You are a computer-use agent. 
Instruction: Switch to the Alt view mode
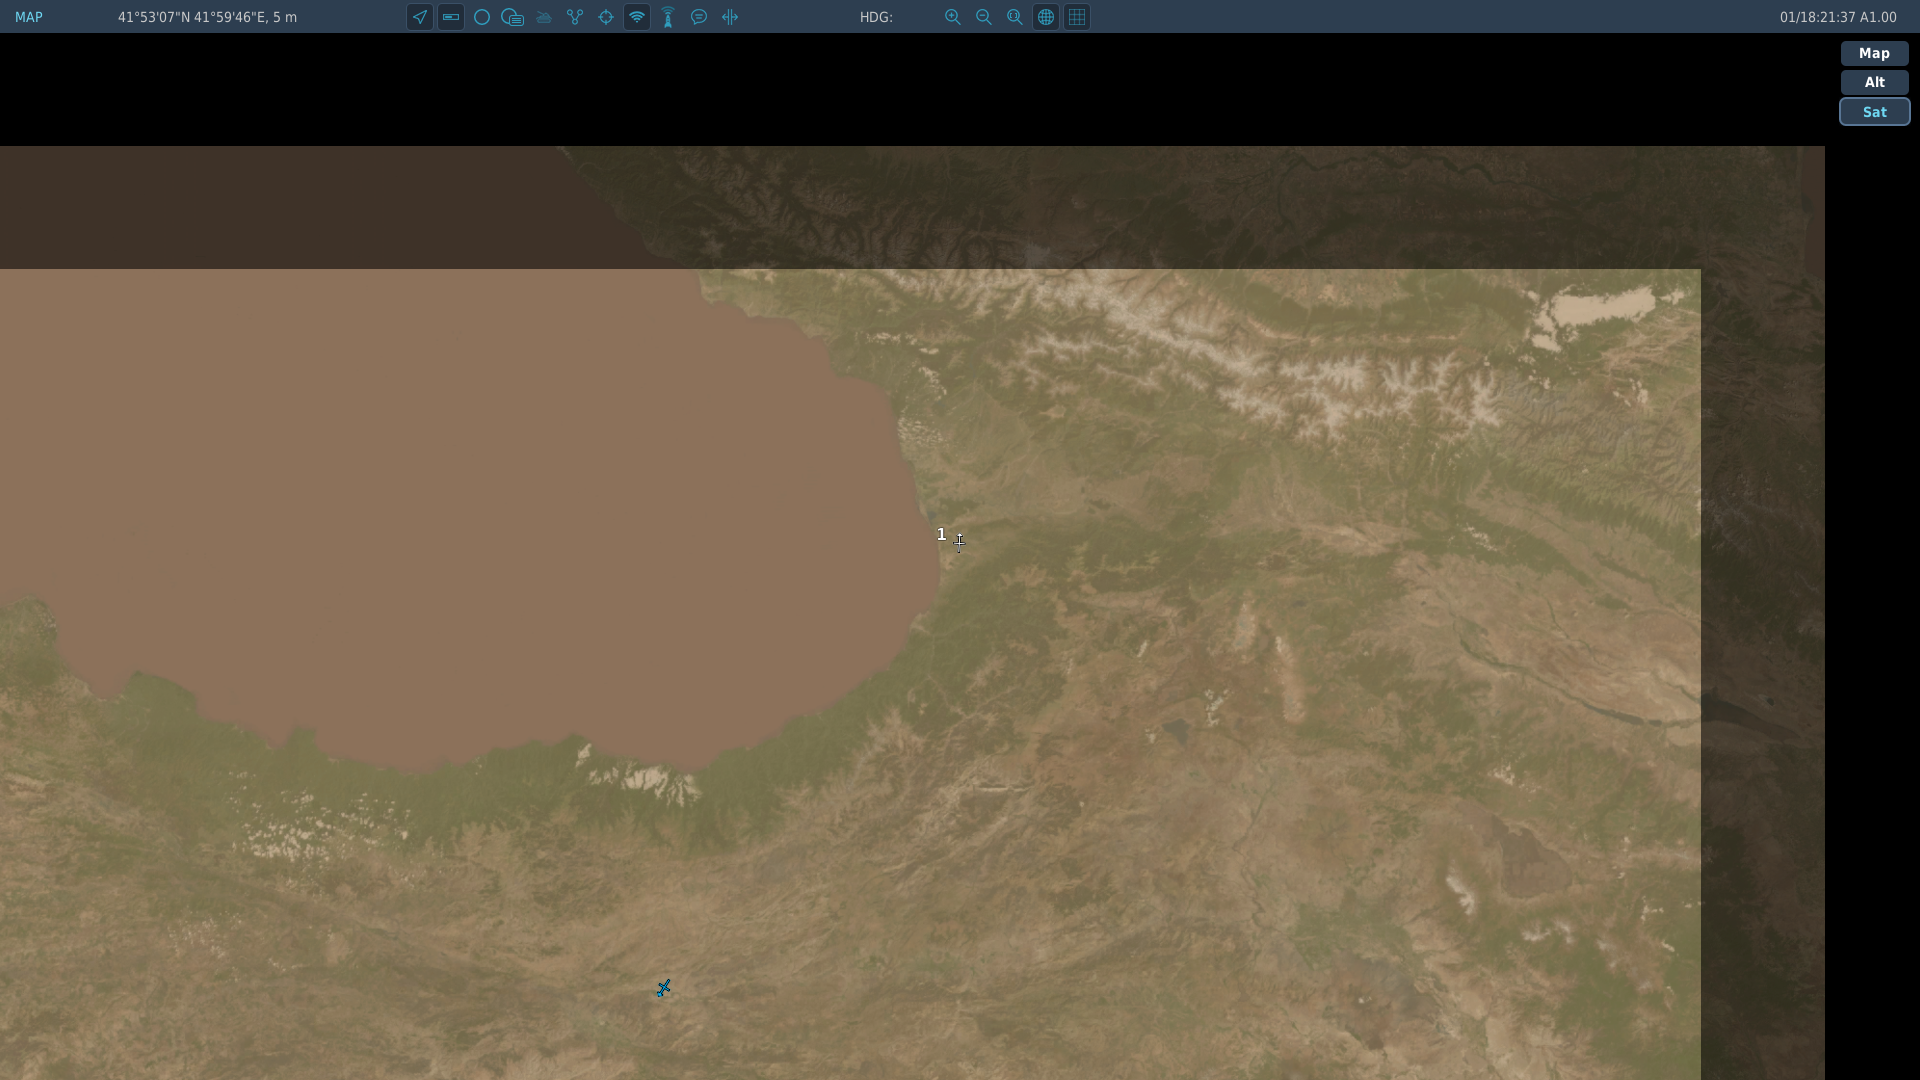coord(1874,82)
